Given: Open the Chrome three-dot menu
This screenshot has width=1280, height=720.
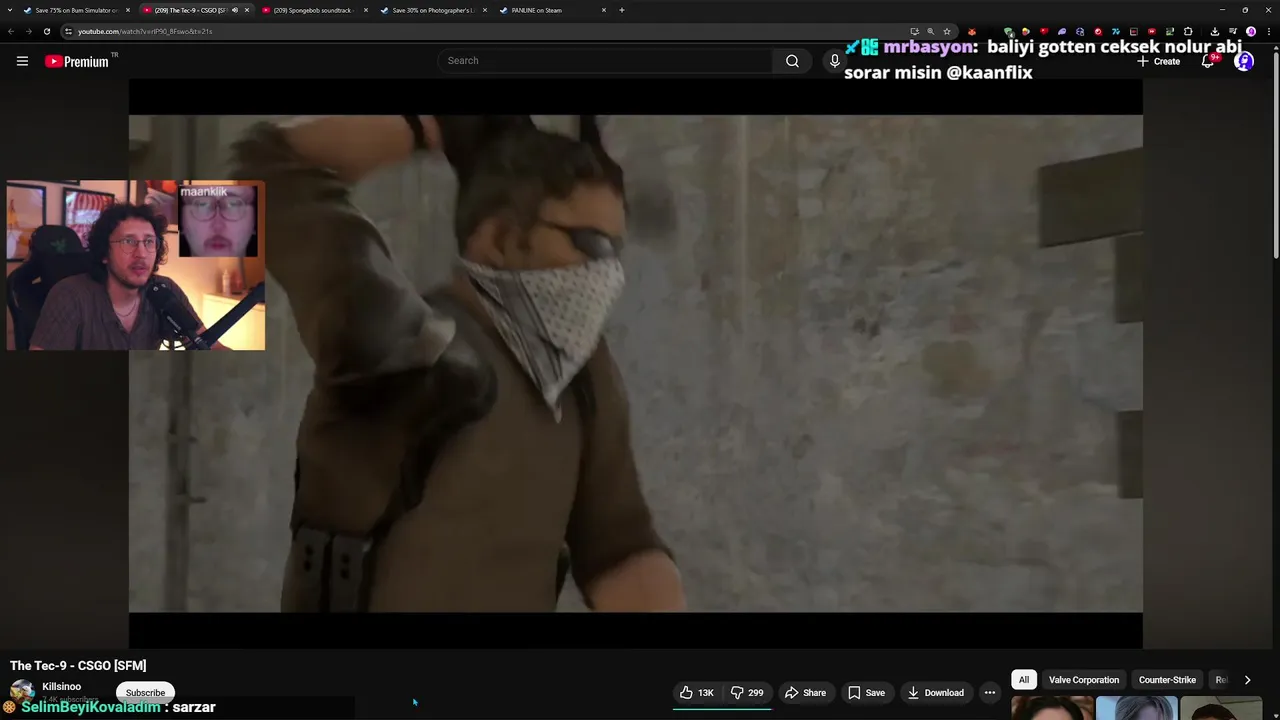Looking at the screenshot, I should point(1268,31).
